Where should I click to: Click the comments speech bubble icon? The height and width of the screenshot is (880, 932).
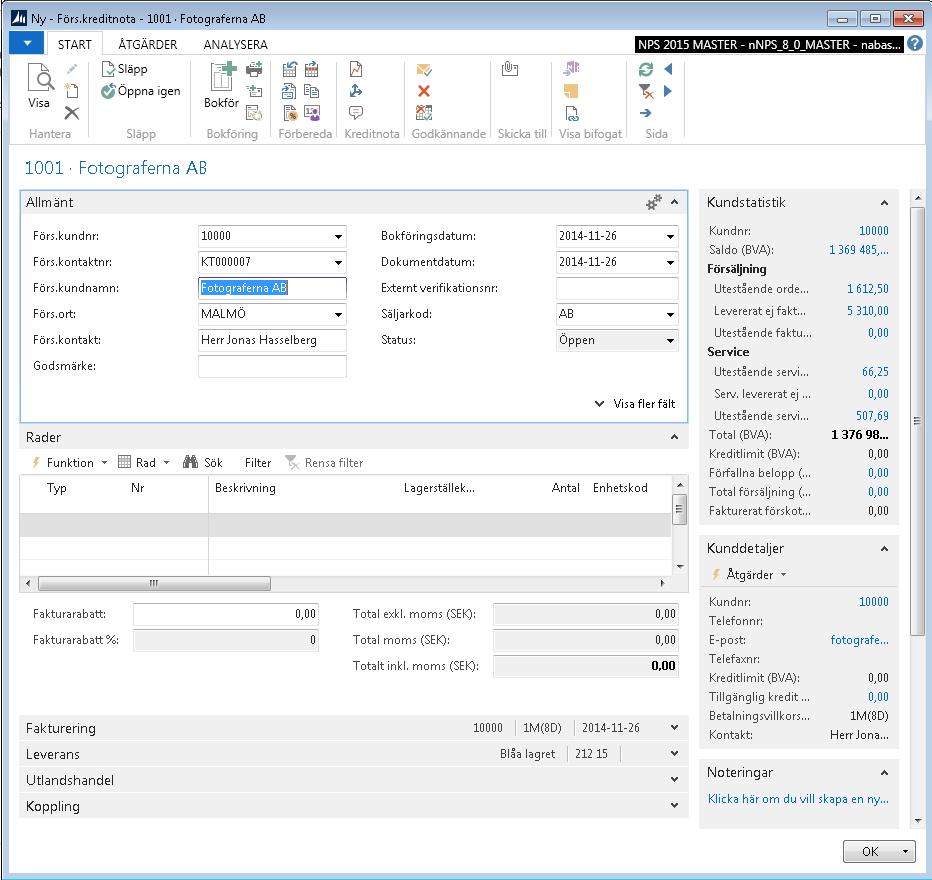356,113
